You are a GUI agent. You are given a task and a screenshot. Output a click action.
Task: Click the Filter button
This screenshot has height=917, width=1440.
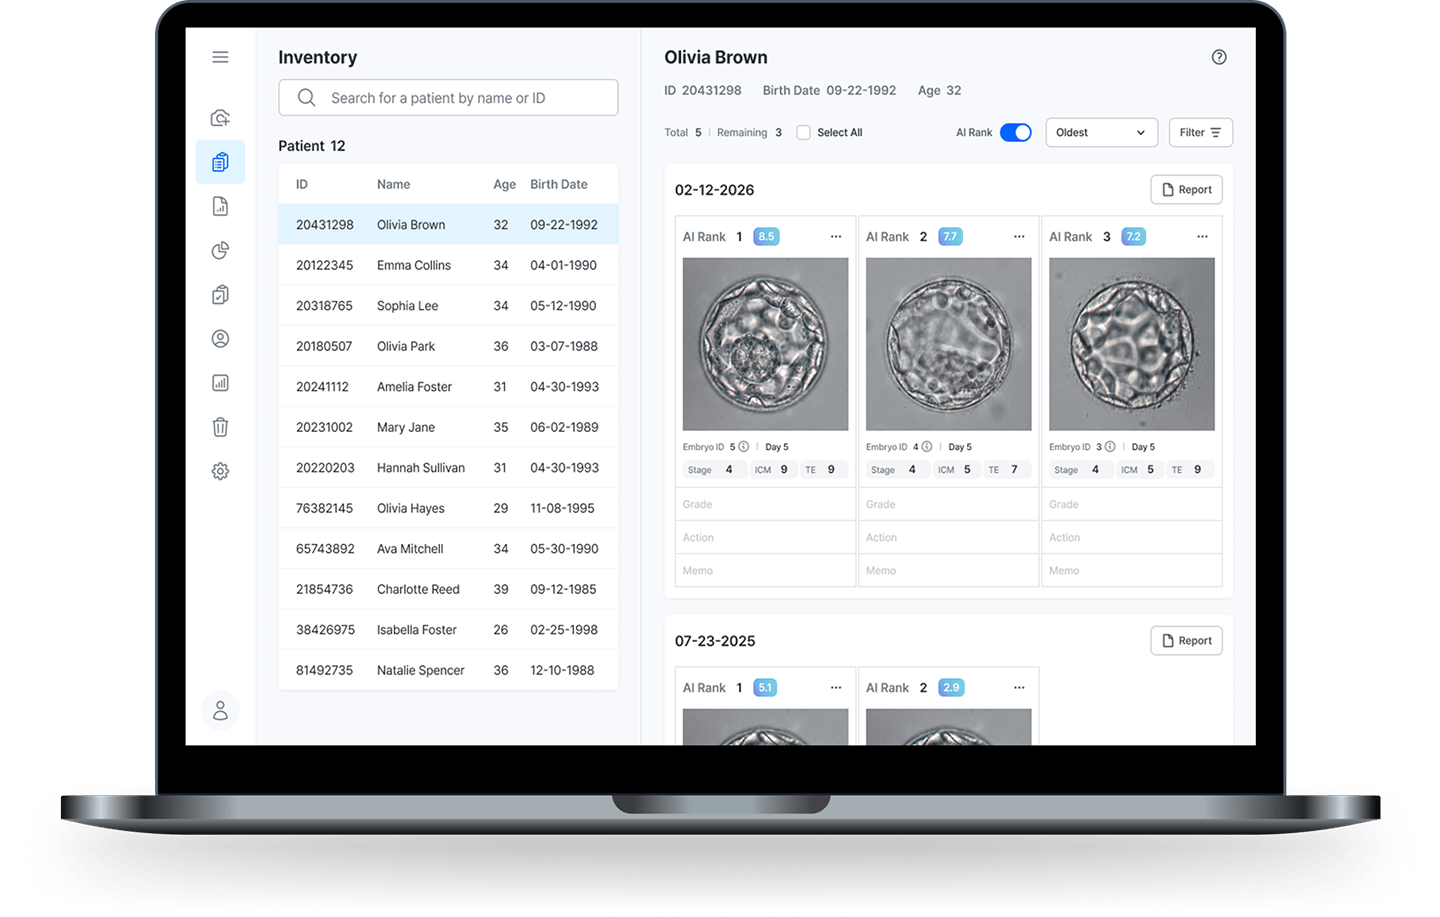tap(1200, 133)
